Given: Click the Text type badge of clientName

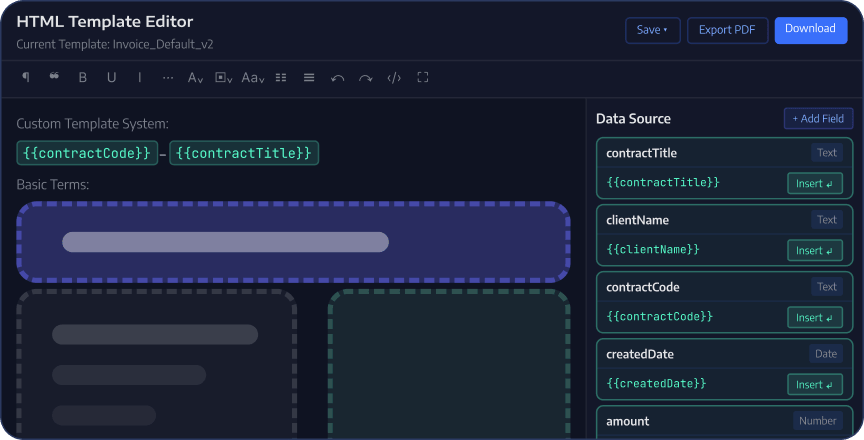Looking at the screenshot, I should [827, 220].
